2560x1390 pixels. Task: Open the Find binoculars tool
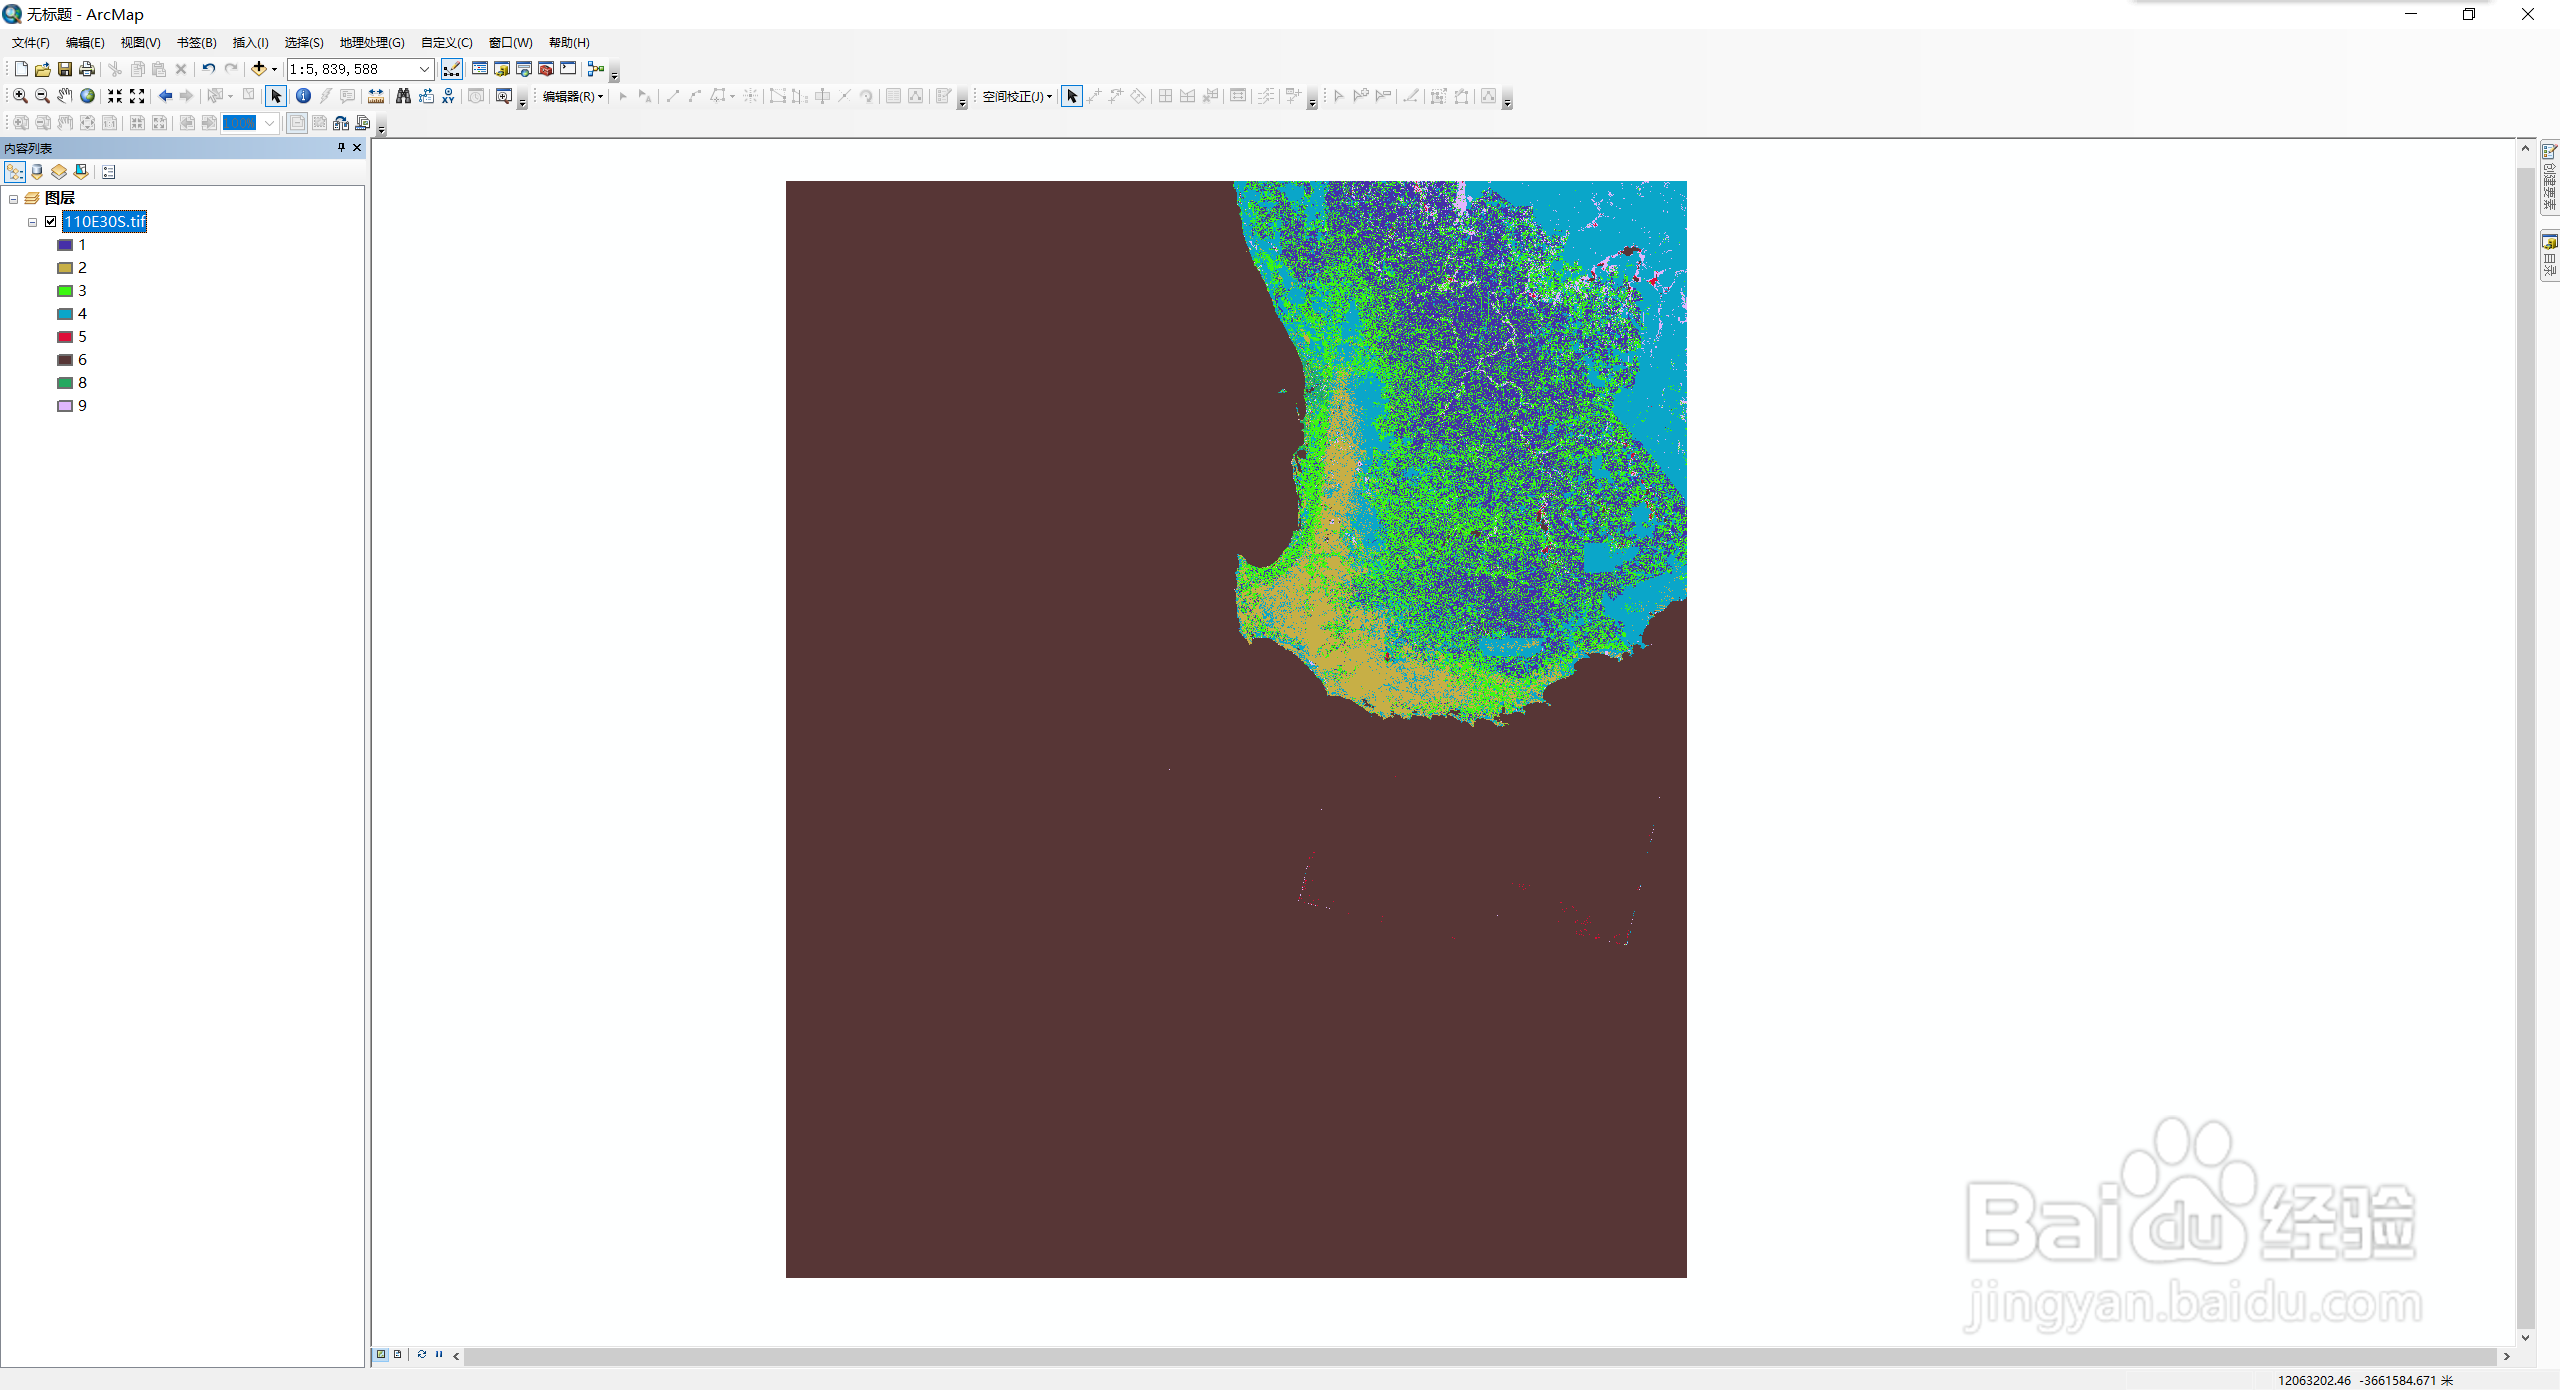pos(403,96)
